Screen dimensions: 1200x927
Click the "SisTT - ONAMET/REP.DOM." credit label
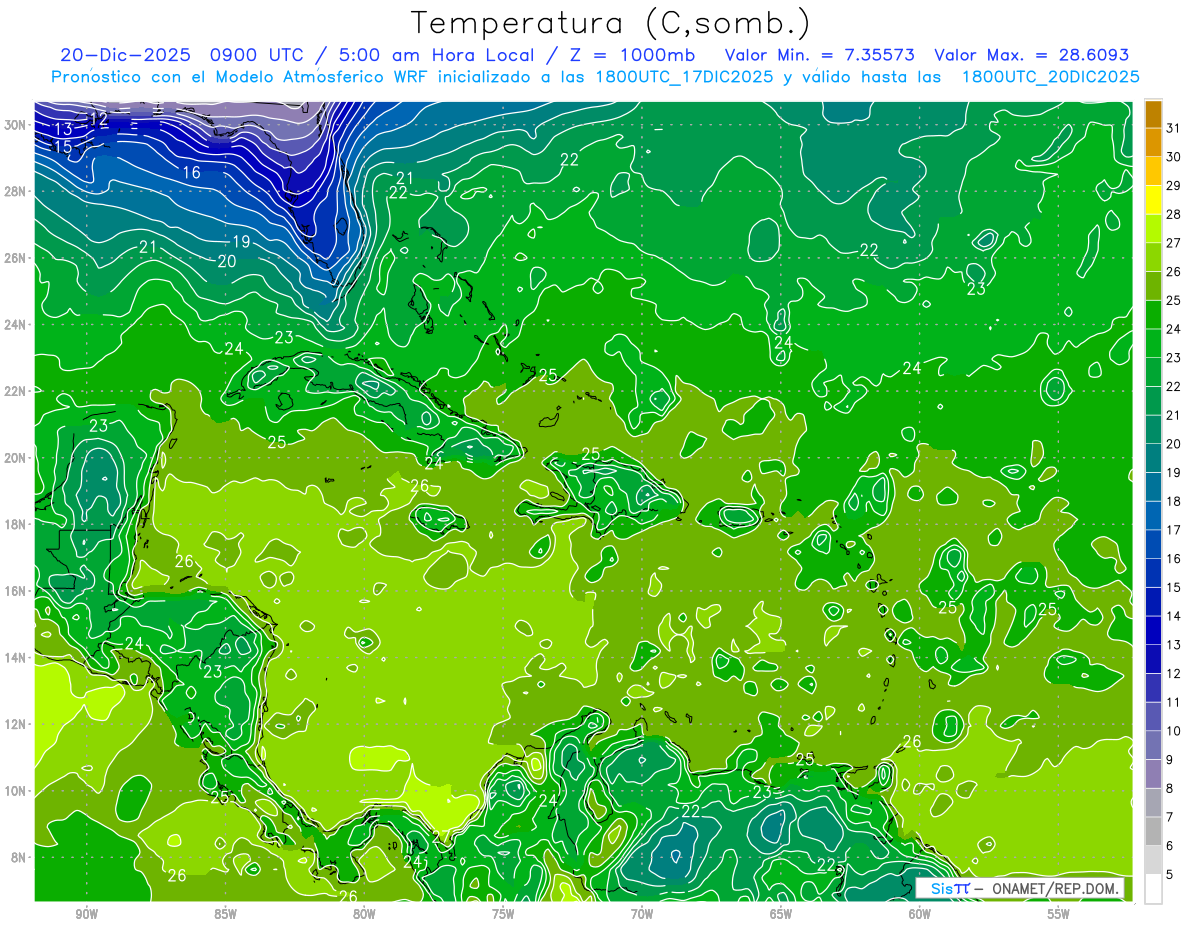pos(1022,889)
